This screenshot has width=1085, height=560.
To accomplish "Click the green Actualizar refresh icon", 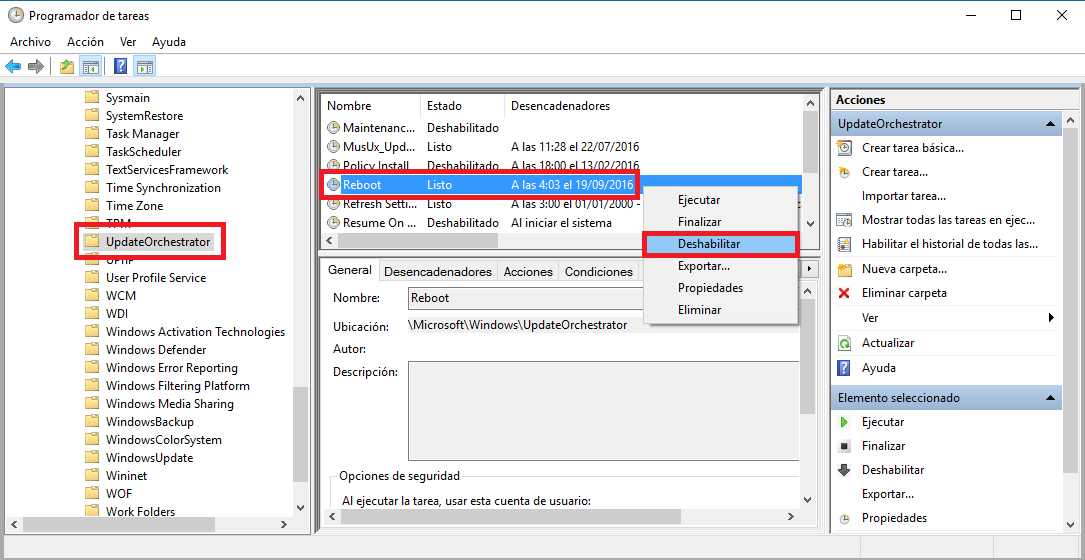I will [x=844, y=343].
